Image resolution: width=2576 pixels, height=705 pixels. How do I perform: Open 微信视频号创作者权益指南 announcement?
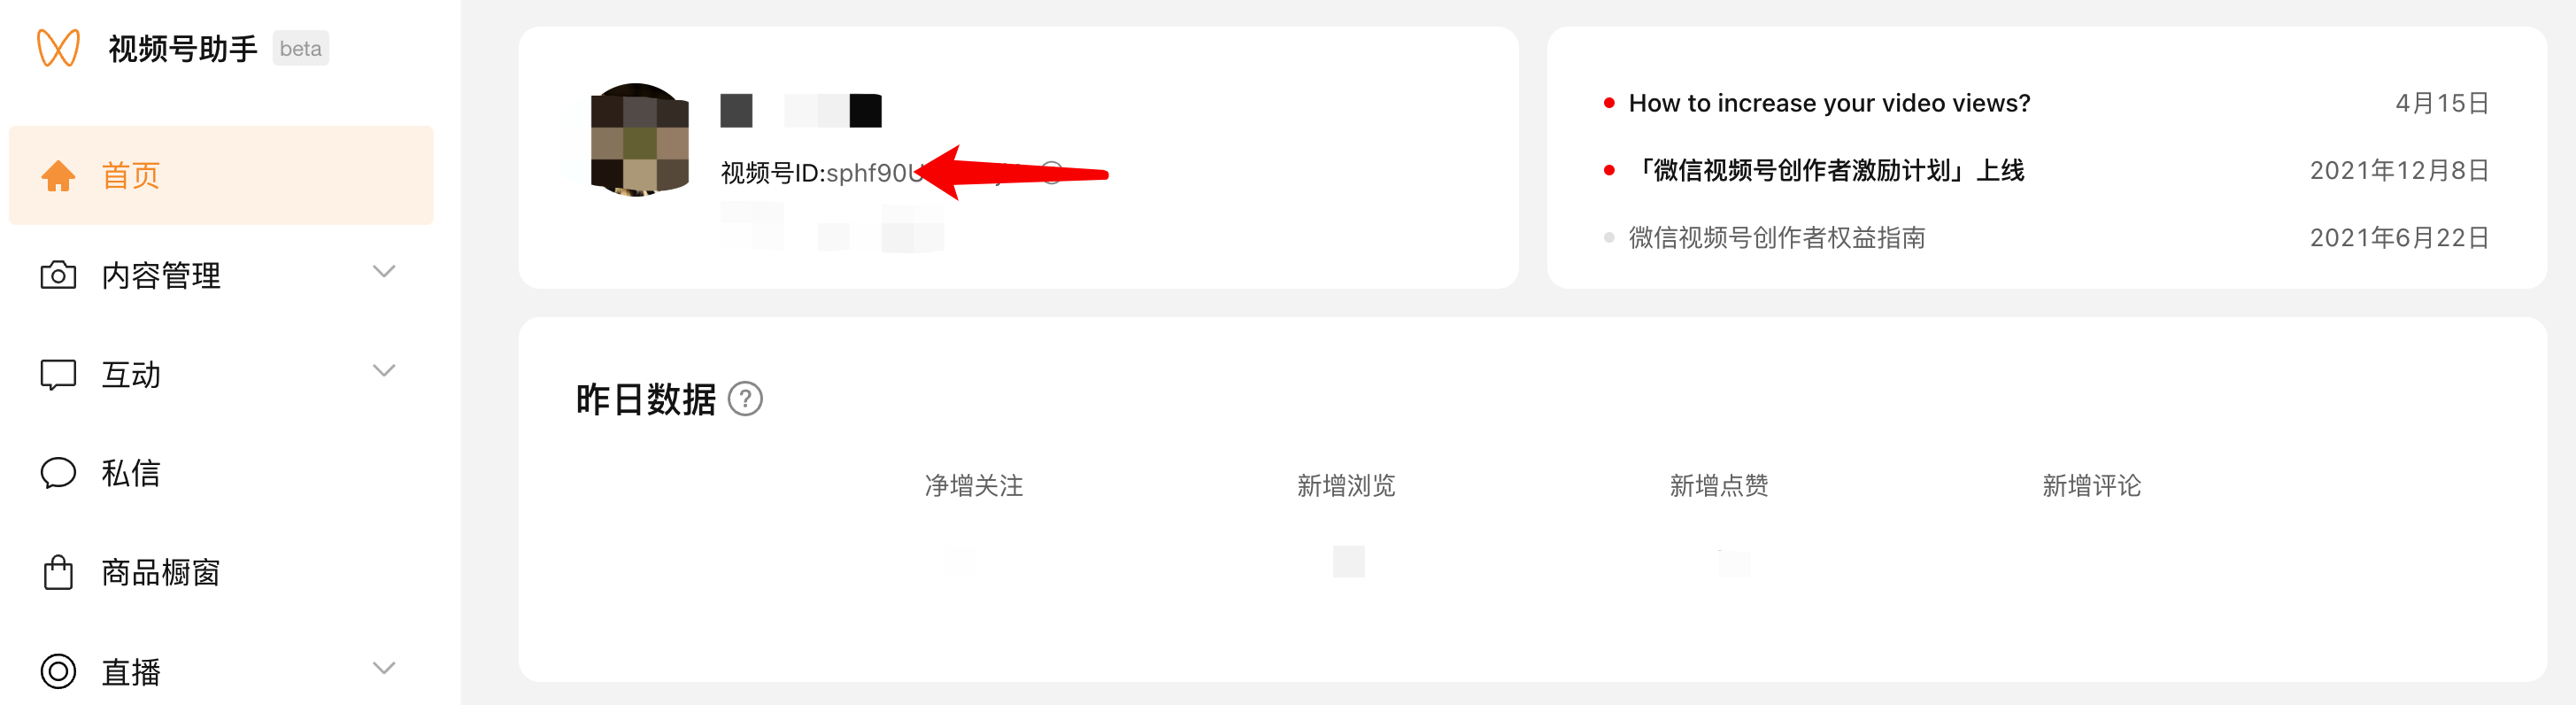pyautogui.click(x=1776, y=237)
